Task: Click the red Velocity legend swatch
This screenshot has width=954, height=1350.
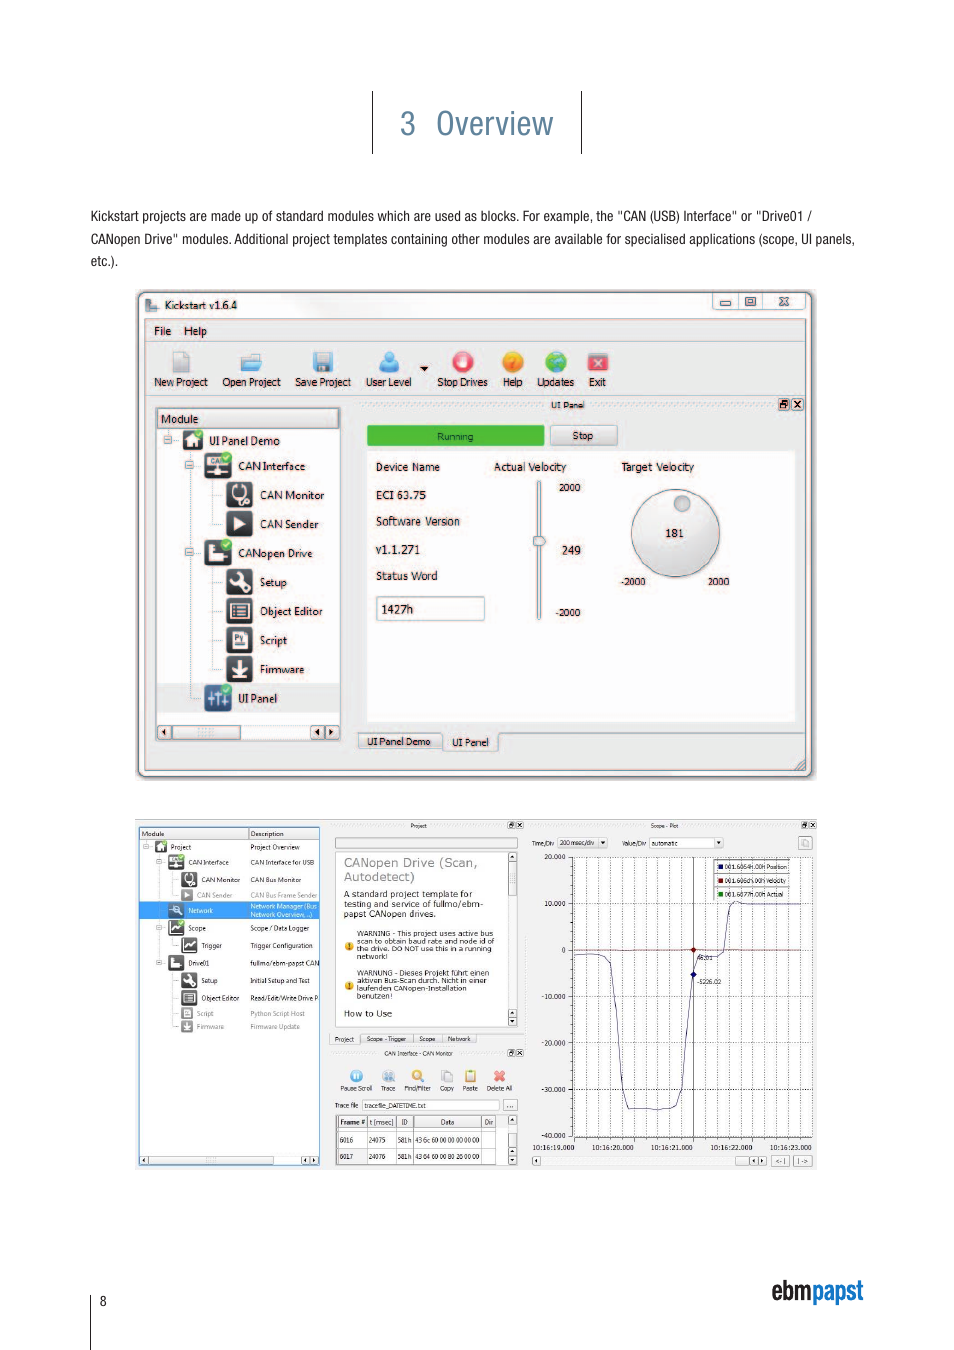Action: [x=720, y=881]
